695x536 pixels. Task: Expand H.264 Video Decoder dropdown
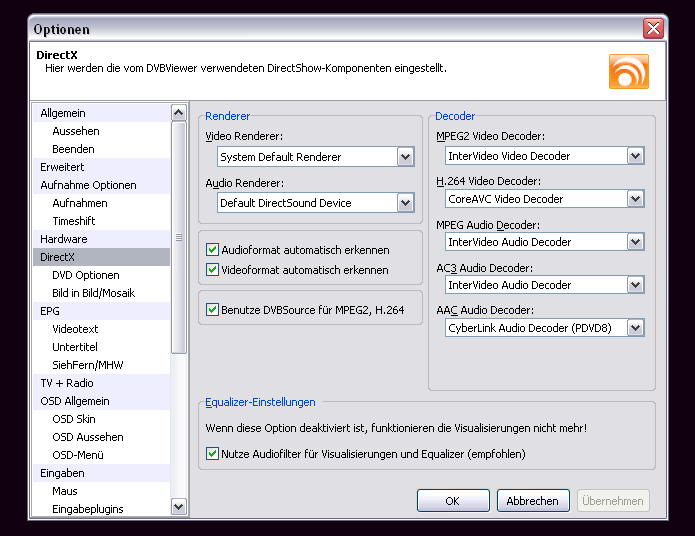(x=635, y=199)
